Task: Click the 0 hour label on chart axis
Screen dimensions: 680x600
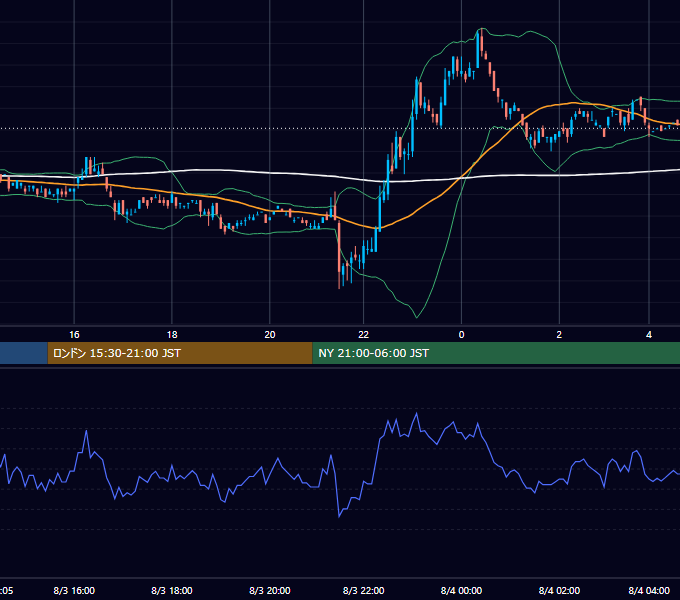Action: point(461,334)
